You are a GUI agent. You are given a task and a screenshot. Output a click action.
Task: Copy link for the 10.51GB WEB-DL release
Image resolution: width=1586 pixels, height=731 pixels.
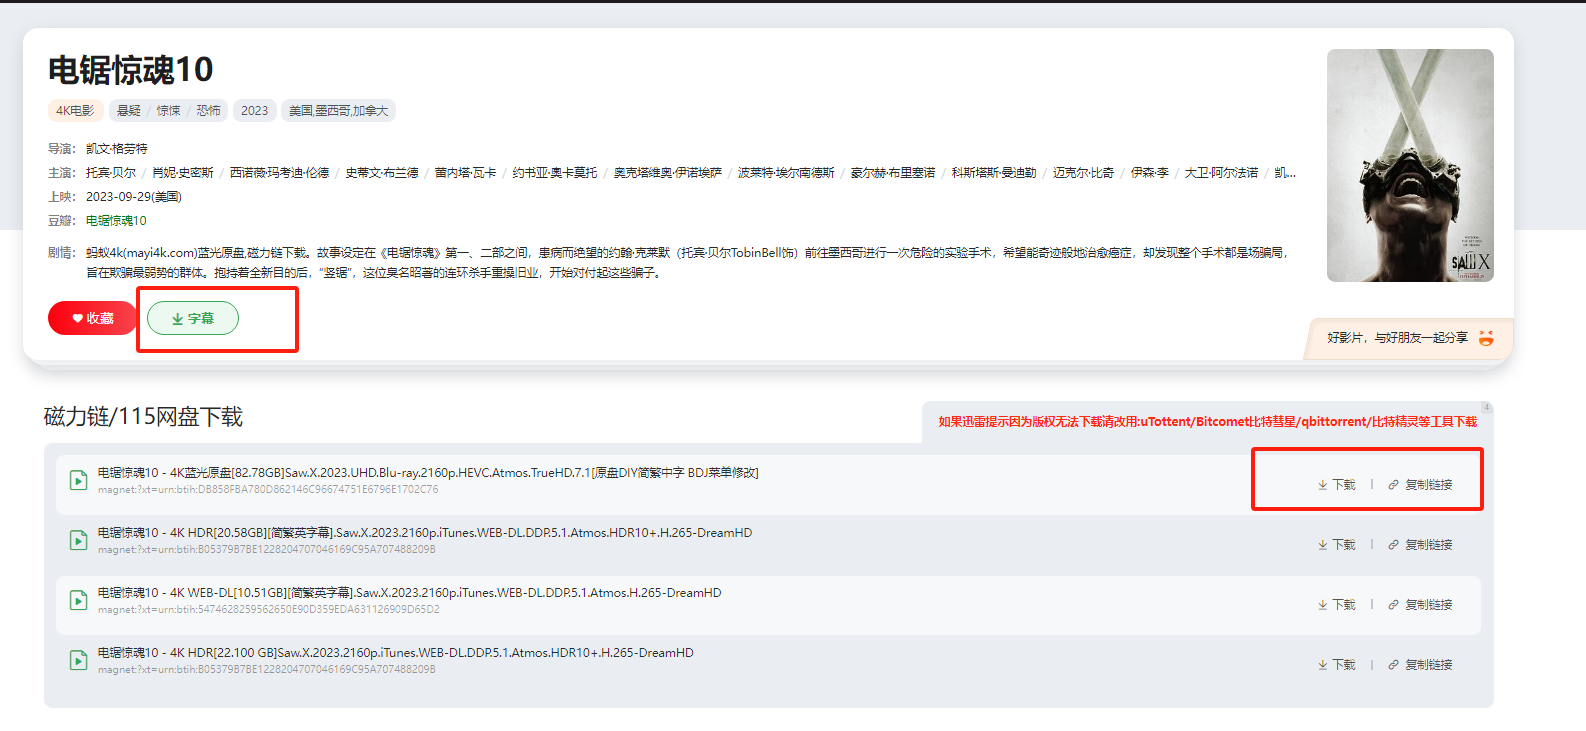1420,605
